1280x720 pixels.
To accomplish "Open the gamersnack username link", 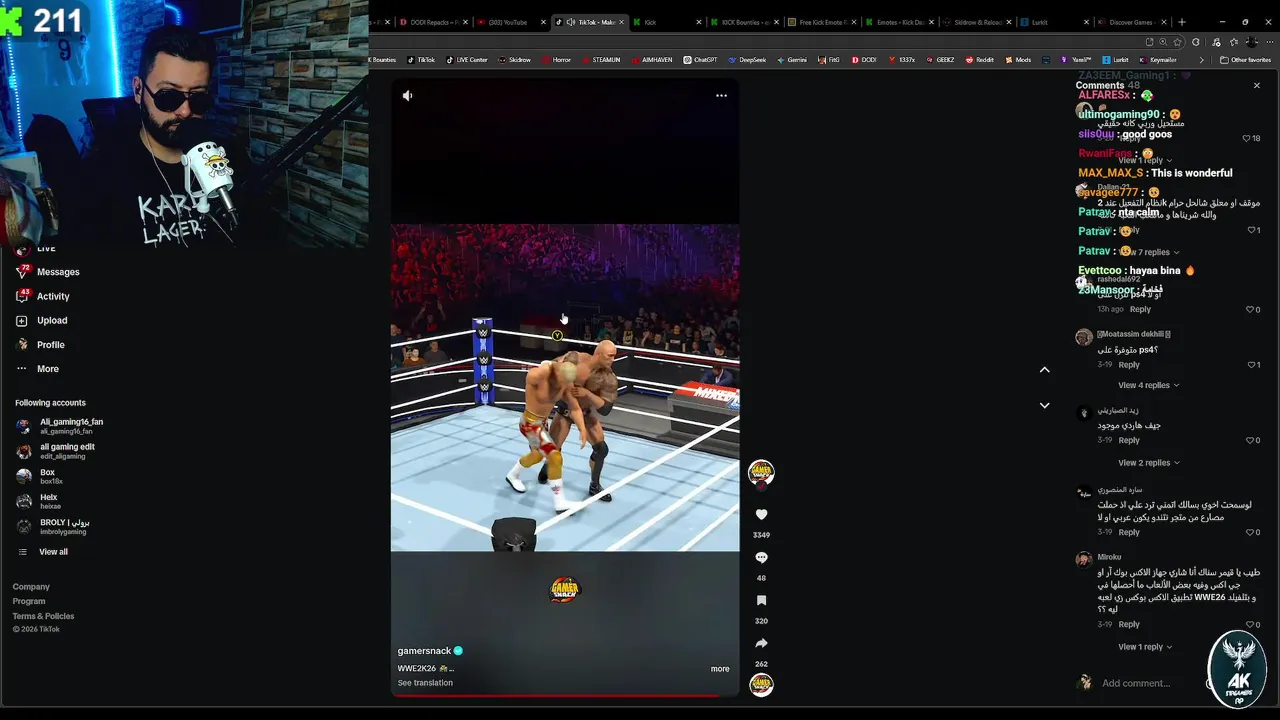I will click(425, 651).
